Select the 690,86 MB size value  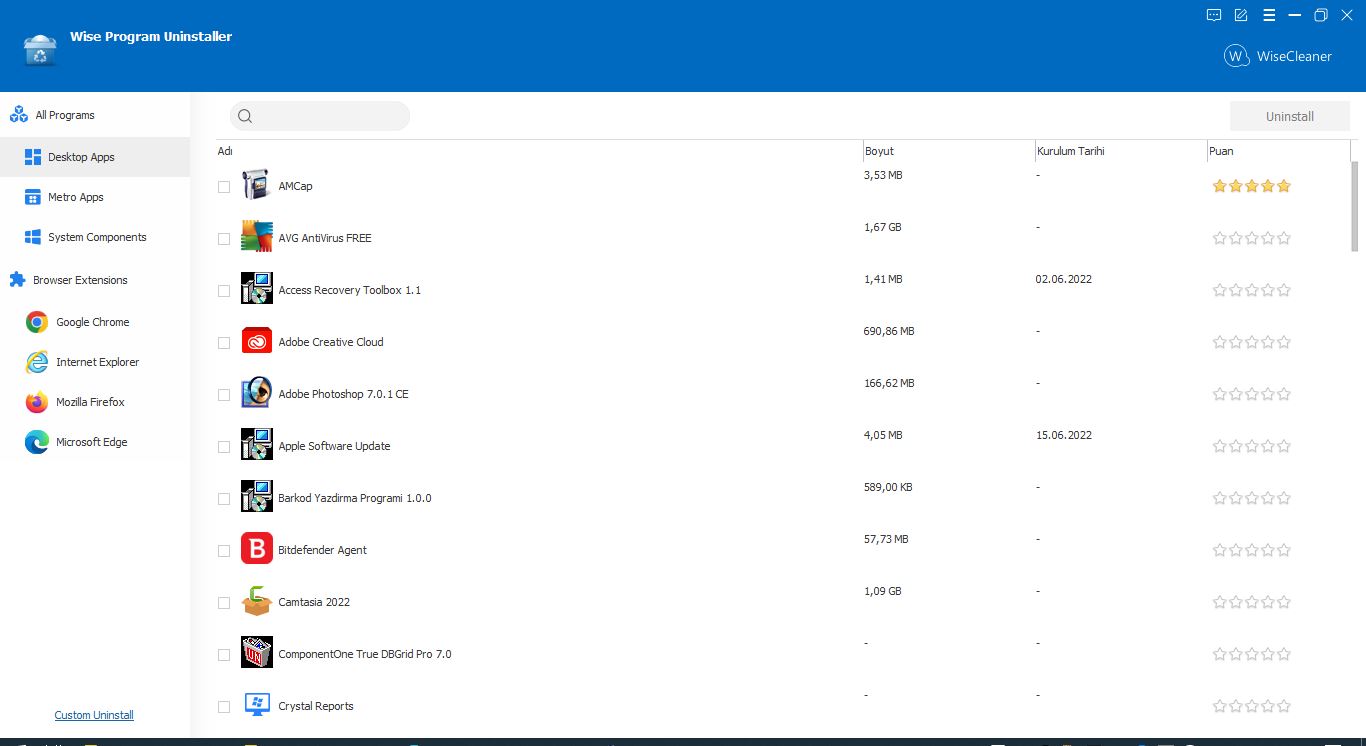(889, 331)
